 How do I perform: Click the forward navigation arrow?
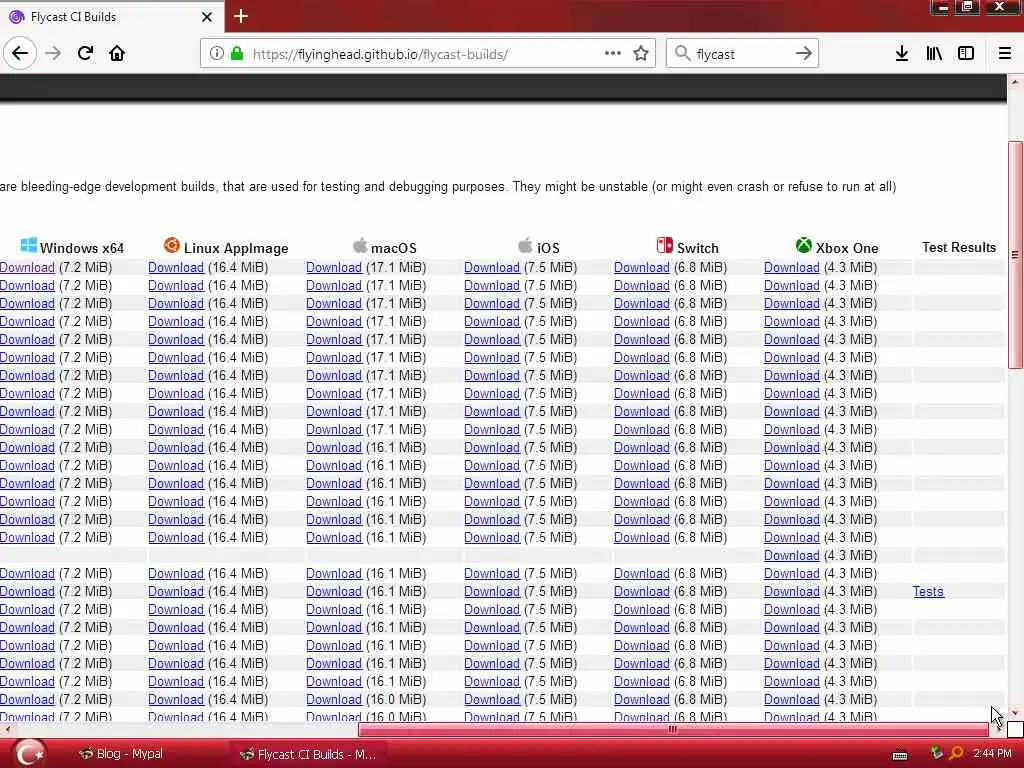[54, 54]
